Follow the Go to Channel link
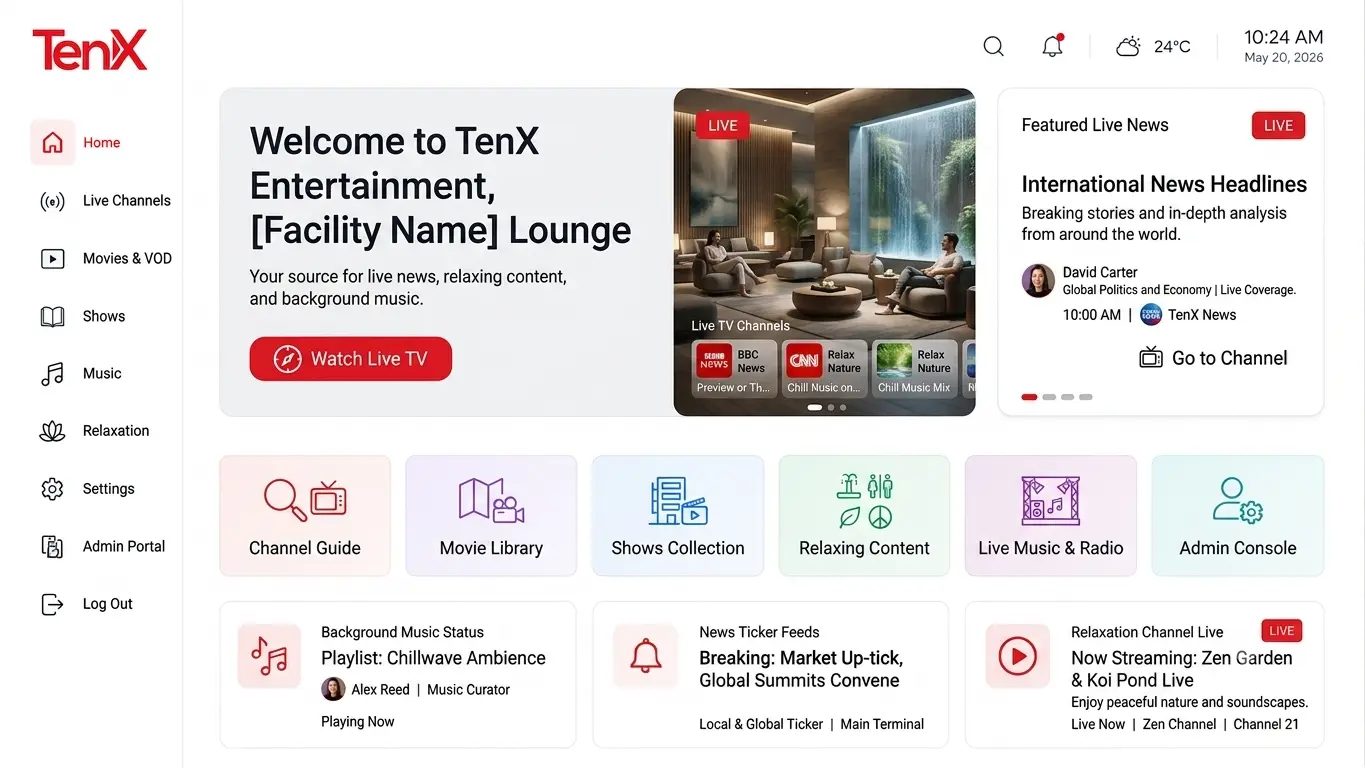1365x768 pixels. coord(1213,358)
